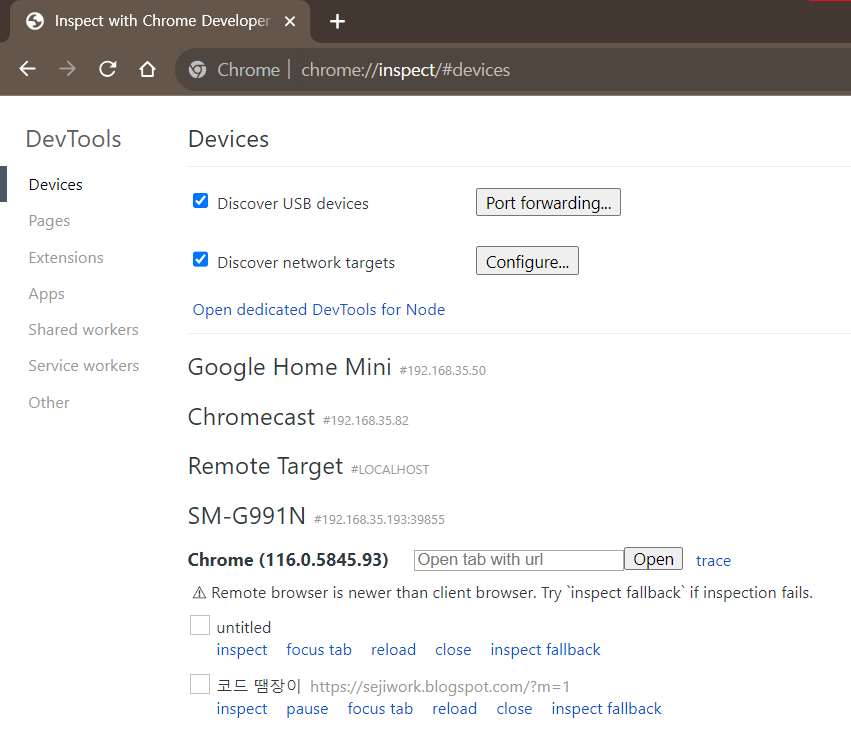Screen dimensions: 851x739
Task: Reload the chrome://inspect page
Action: [107, 69]
